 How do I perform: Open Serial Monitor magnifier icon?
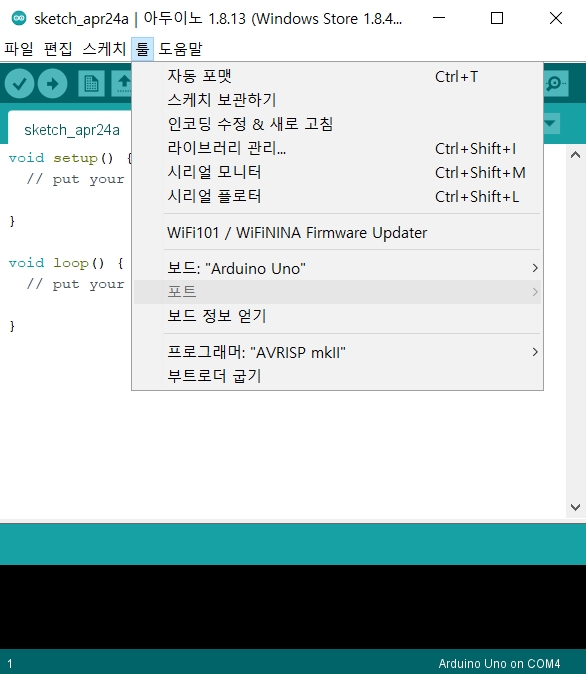[x=556, y=83]
